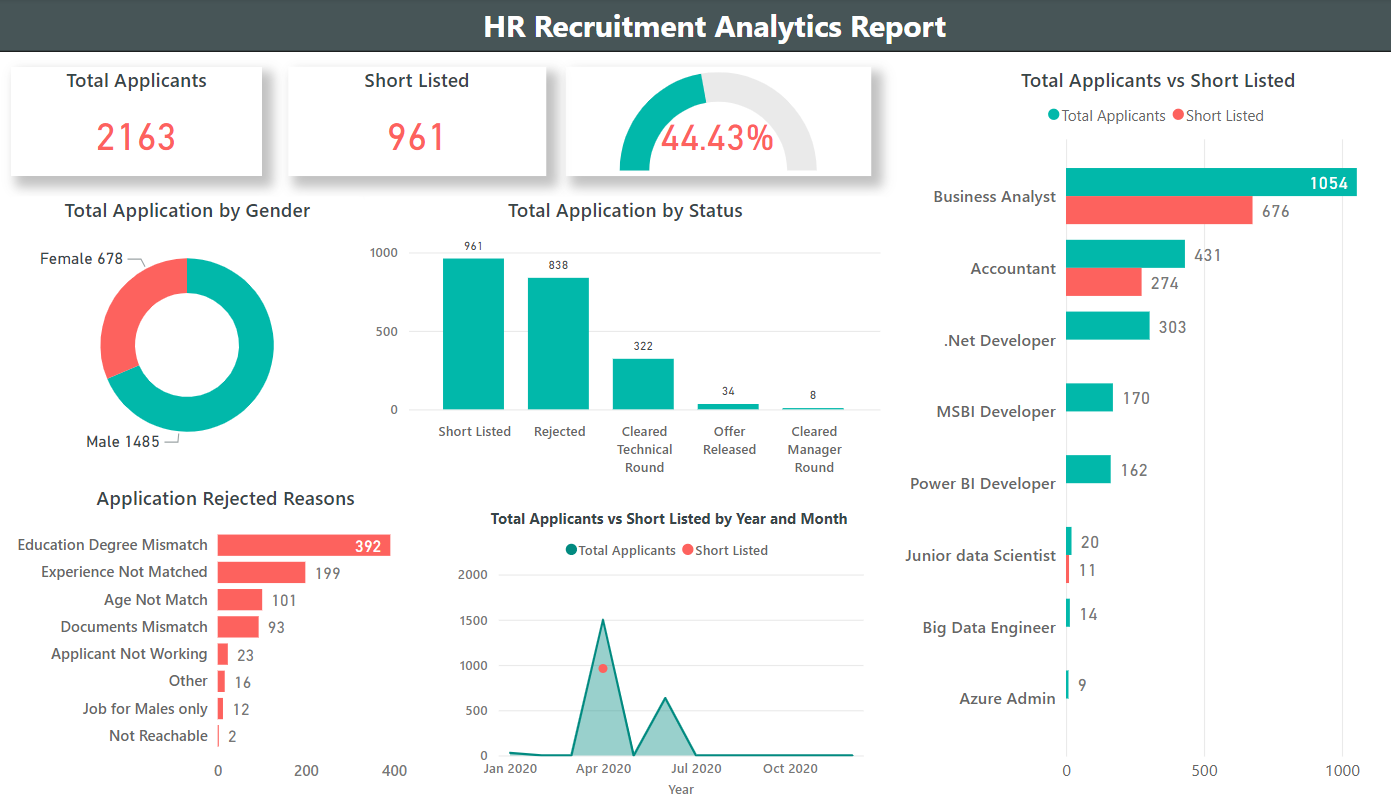Select the Cleared Technical Round bar
The image size is (1391, 800).
click(x=643, y=383)
